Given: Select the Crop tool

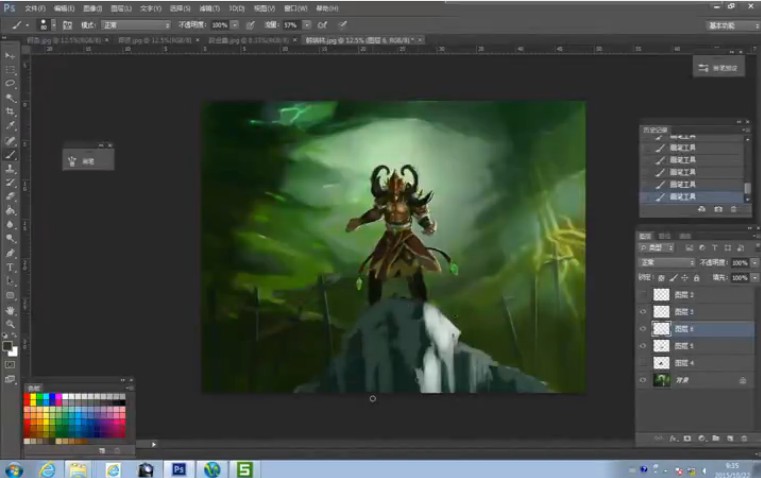Looking at the screenshot, I should (10, 112).
